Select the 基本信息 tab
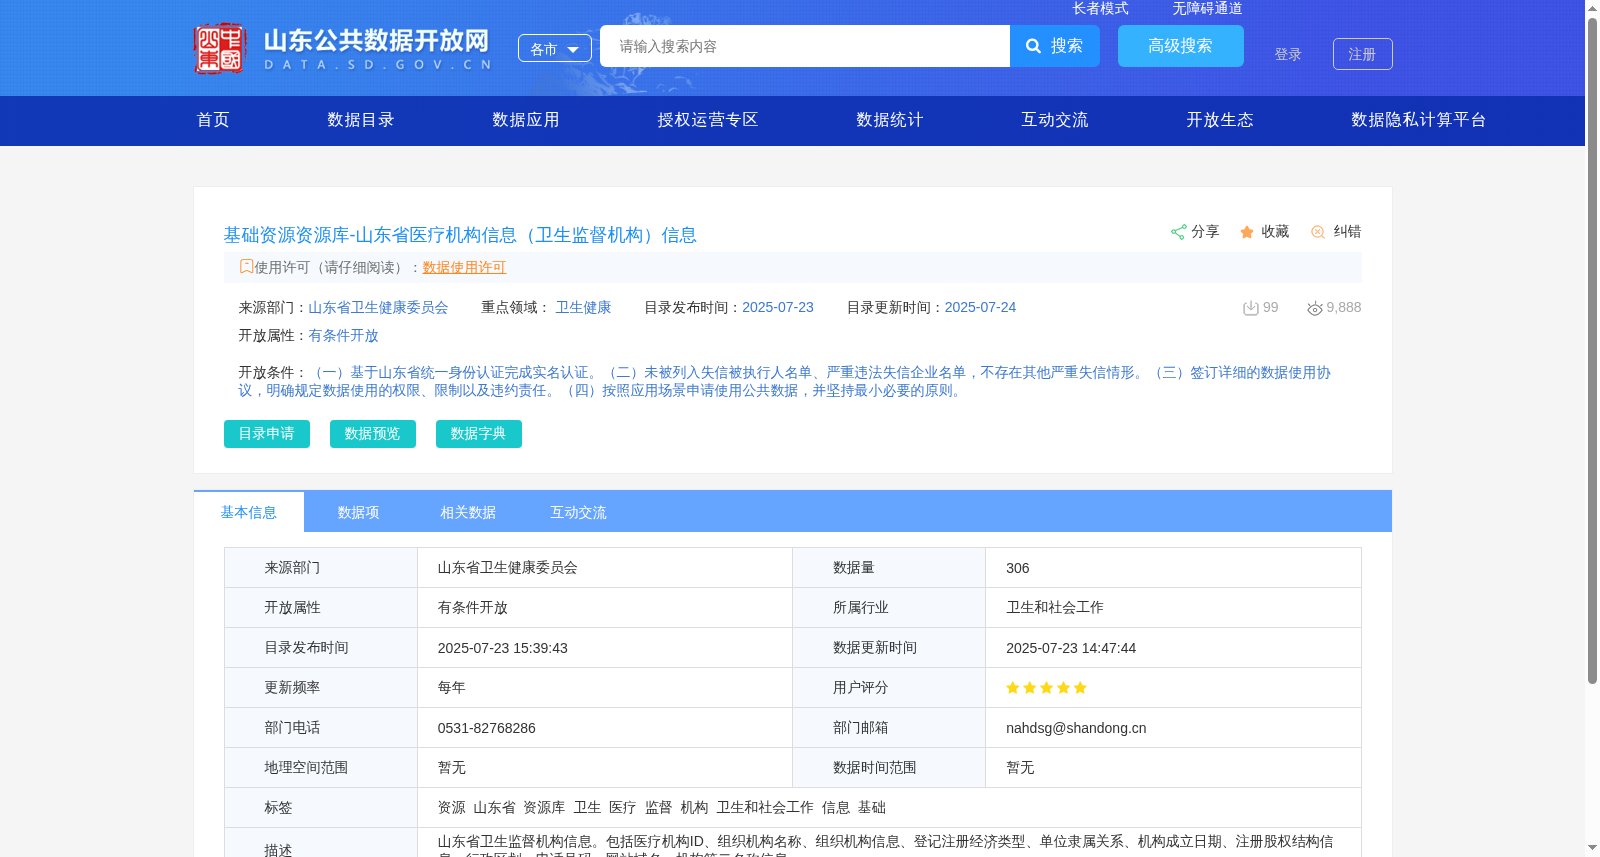 [249, 512]
